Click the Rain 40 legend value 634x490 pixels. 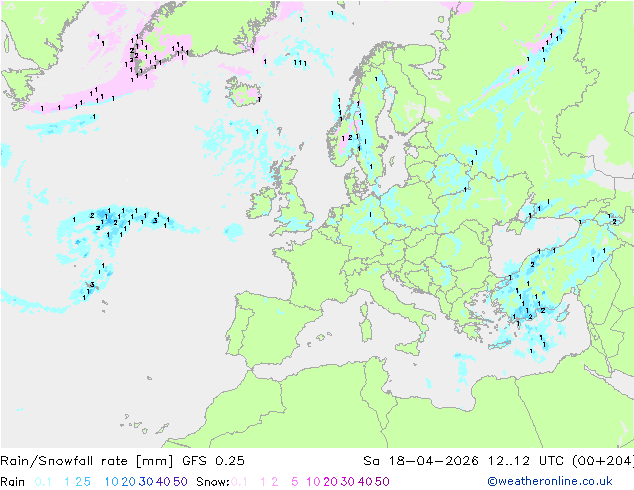tap(163, 482)
